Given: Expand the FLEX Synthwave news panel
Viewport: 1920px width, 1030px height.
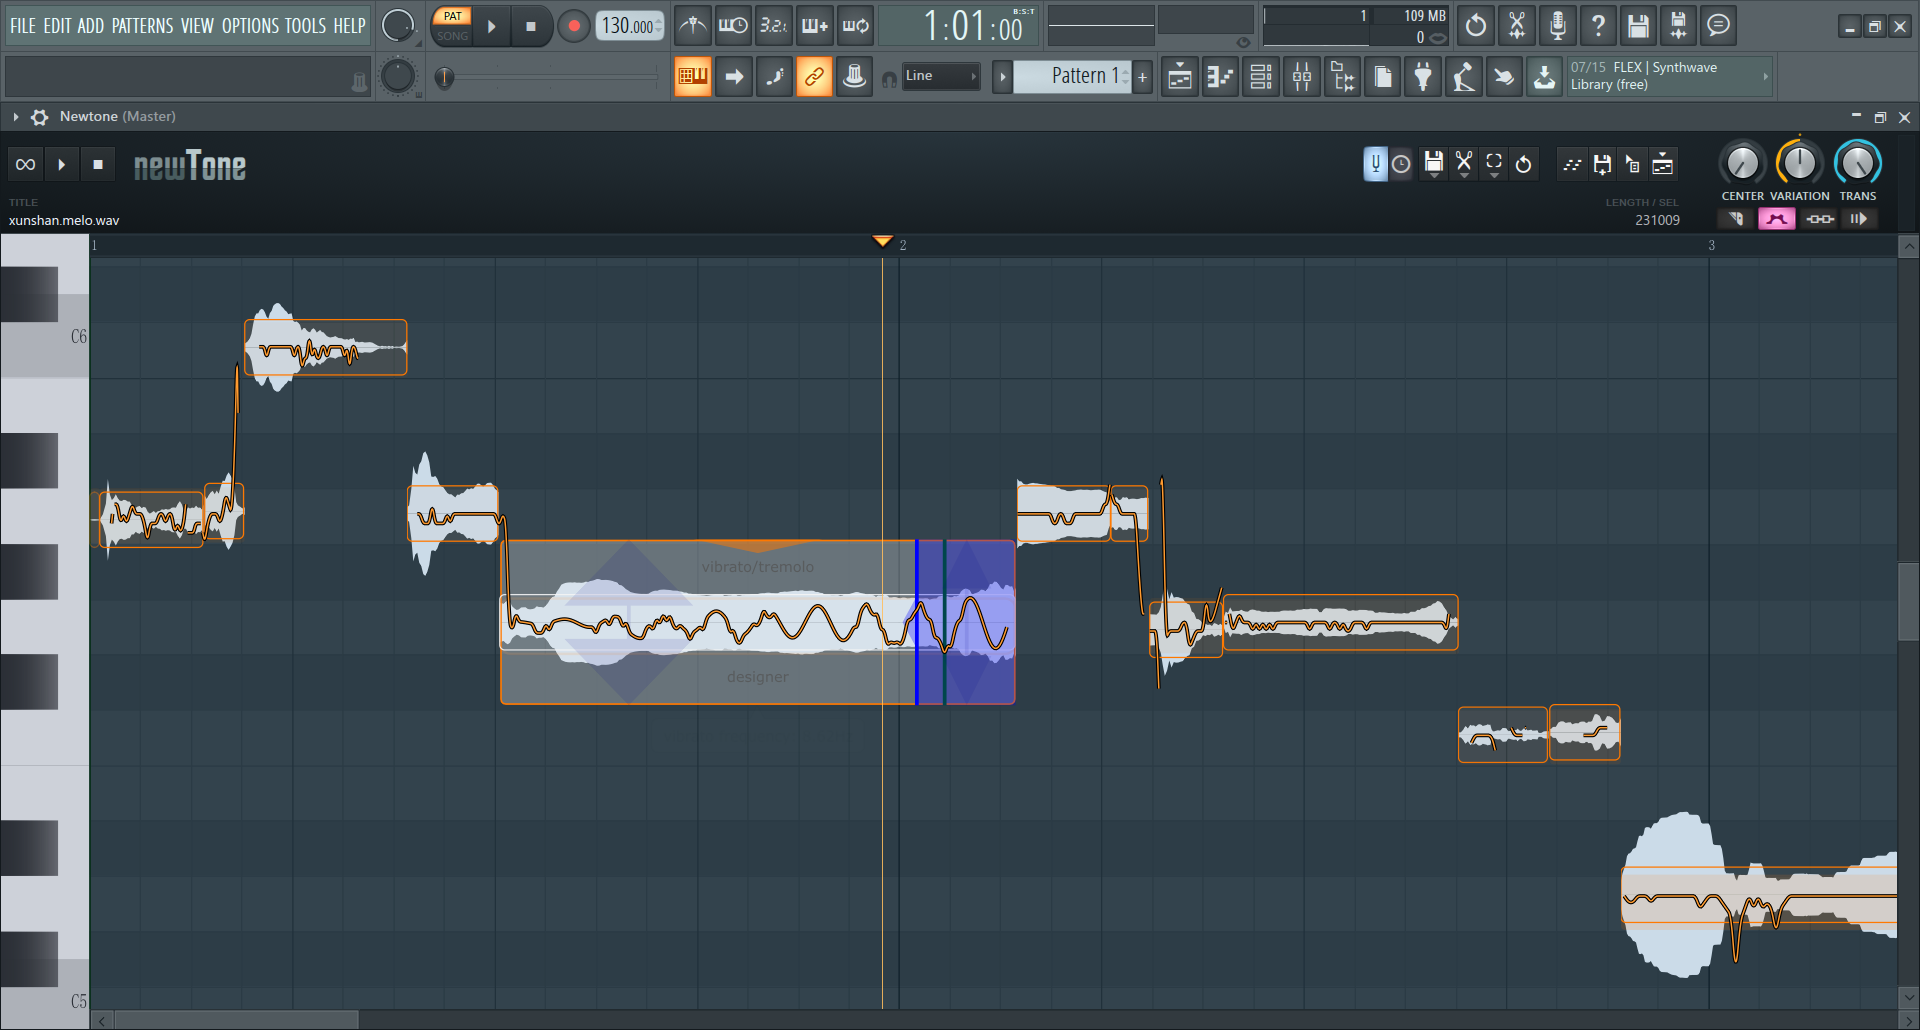Looking at the screenshot, I should tap(1765, 77).
